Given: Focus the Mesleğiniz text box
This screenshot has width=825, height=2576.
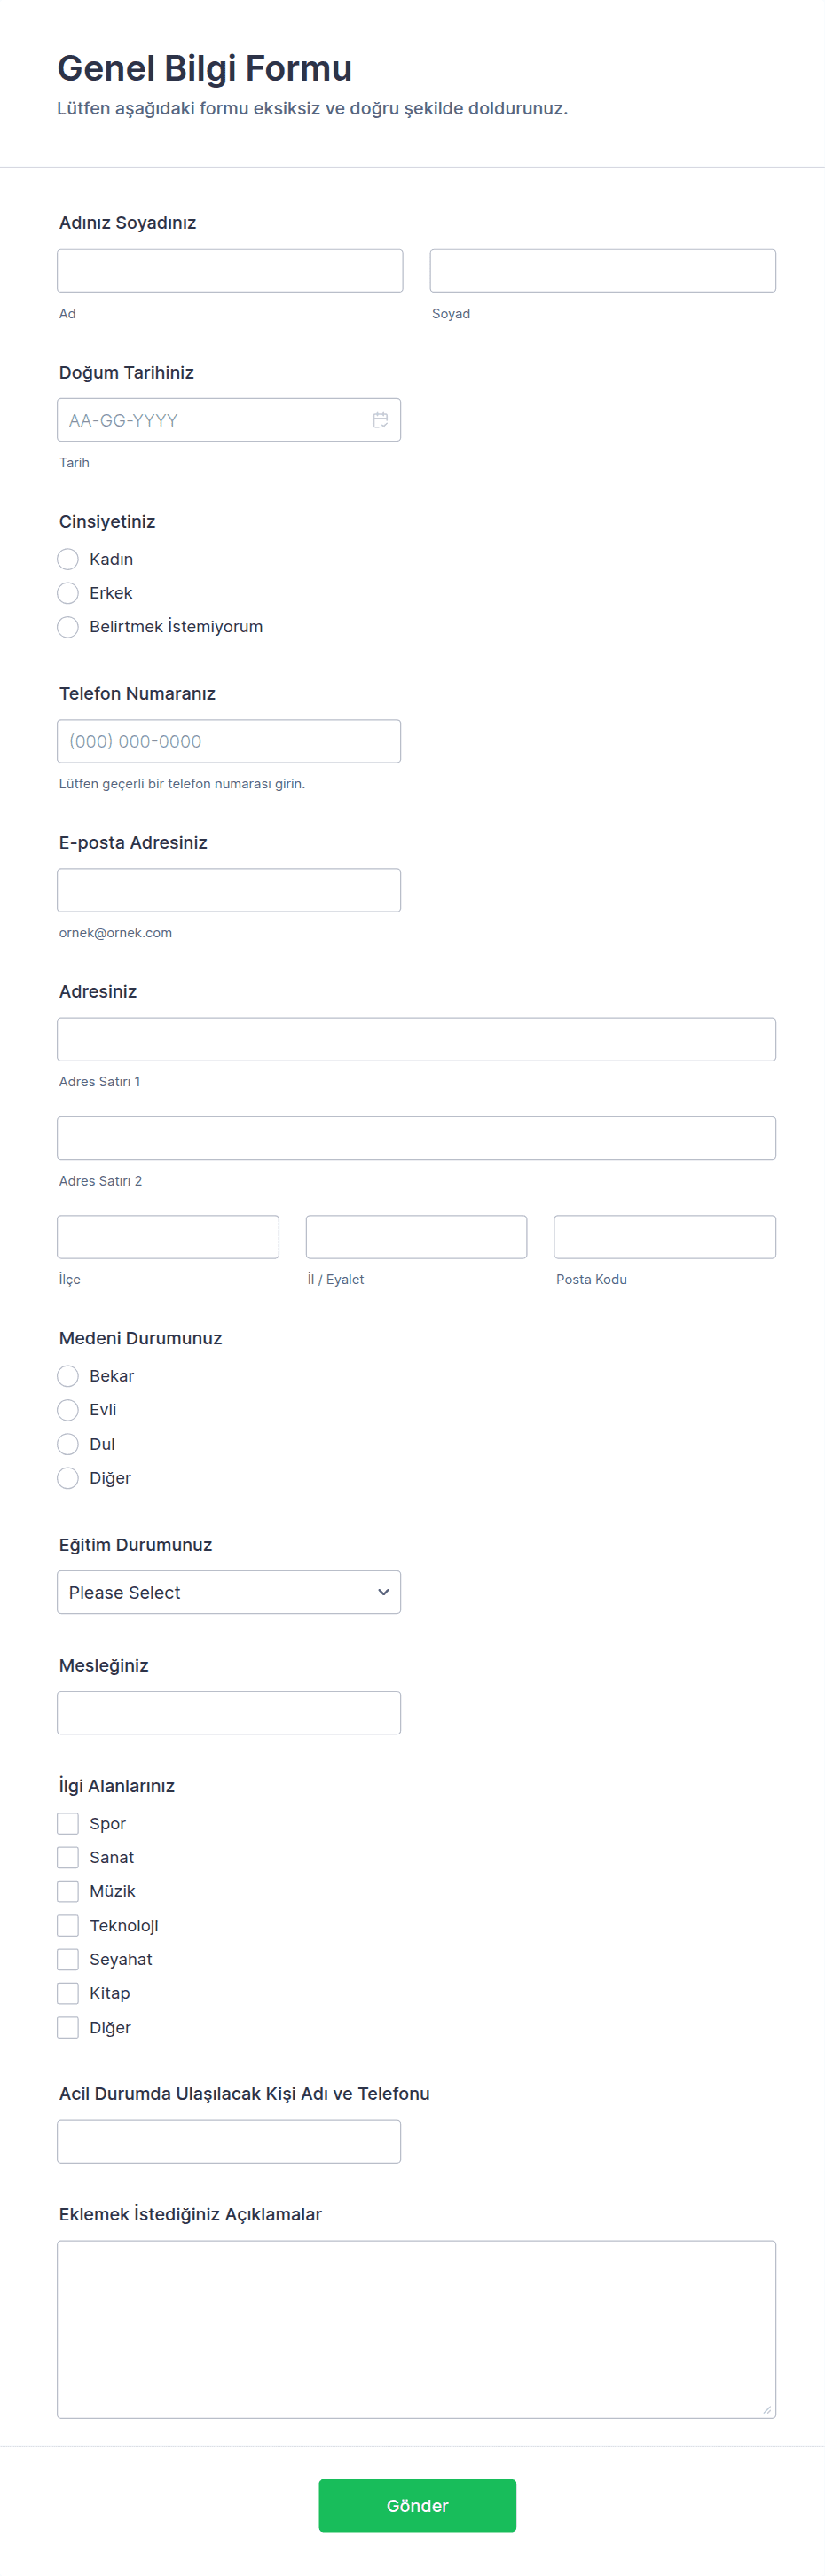Looking at the screenshot, I should click(x=229, y=1713).
